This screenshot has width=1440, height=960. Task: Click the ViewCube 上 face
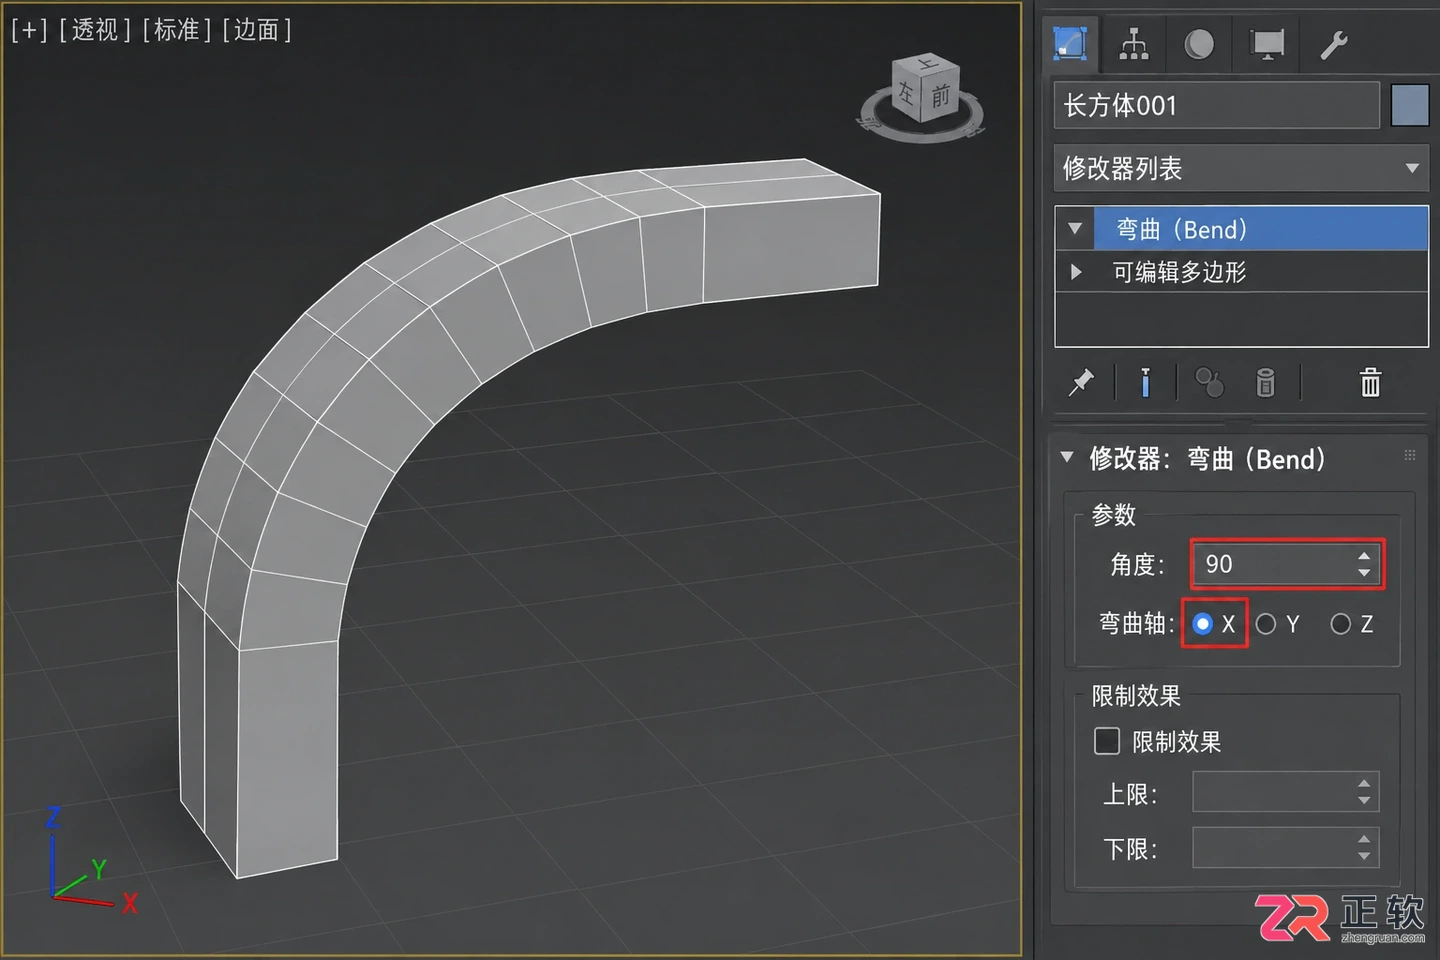click(928, 63)
